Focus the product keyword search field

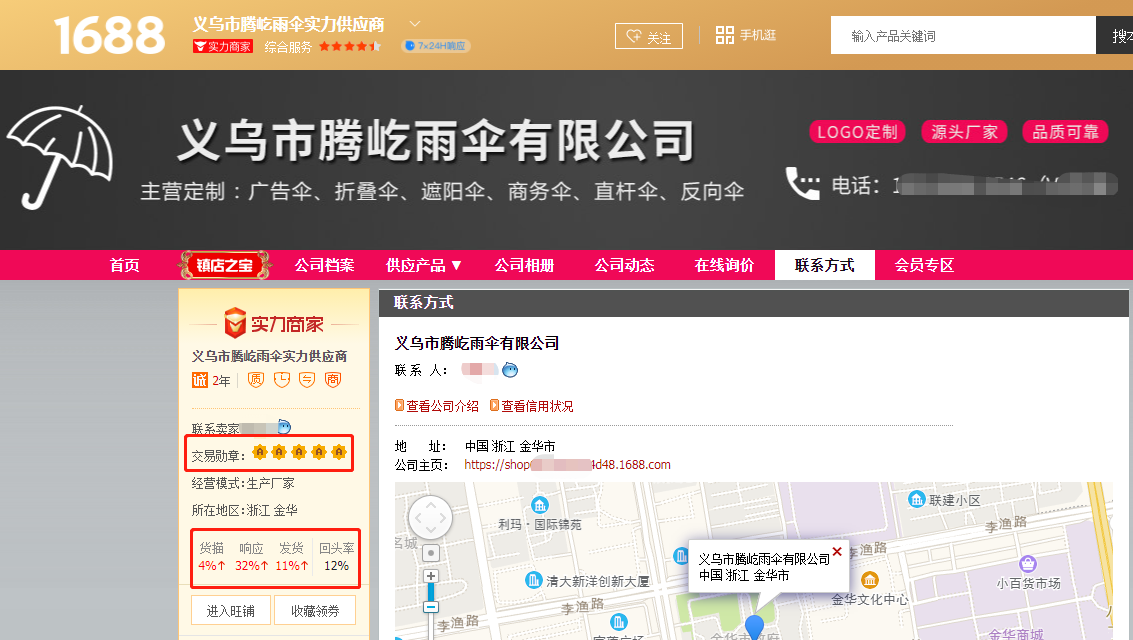pos(962,35)
